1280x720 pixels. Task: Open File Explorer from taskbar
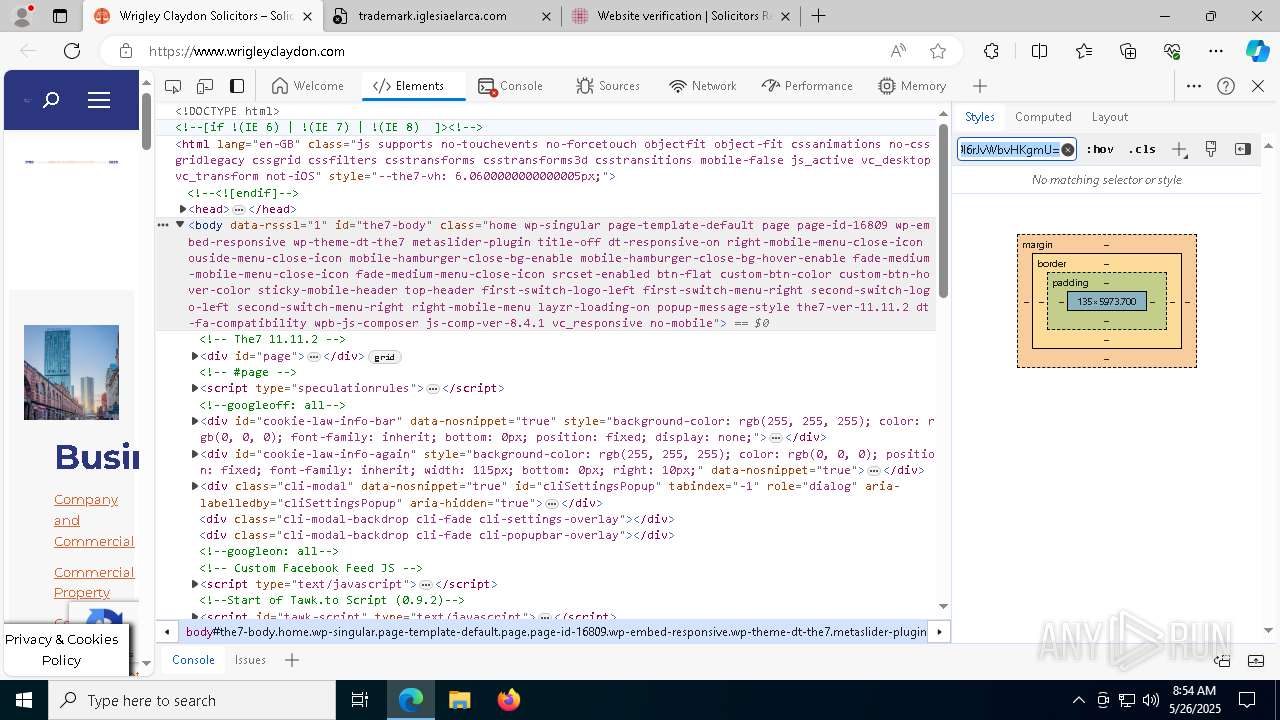(x=459, y=700)
